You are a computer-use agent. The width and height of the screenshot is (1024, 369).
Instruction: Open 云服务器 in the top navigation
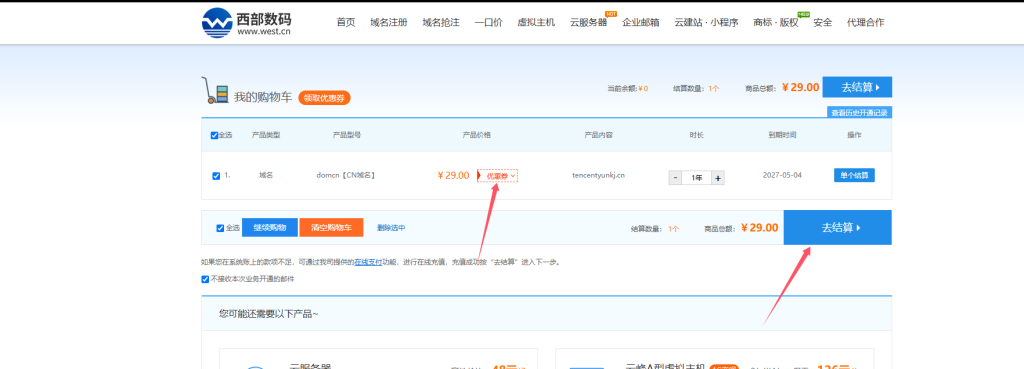(588, 22)
